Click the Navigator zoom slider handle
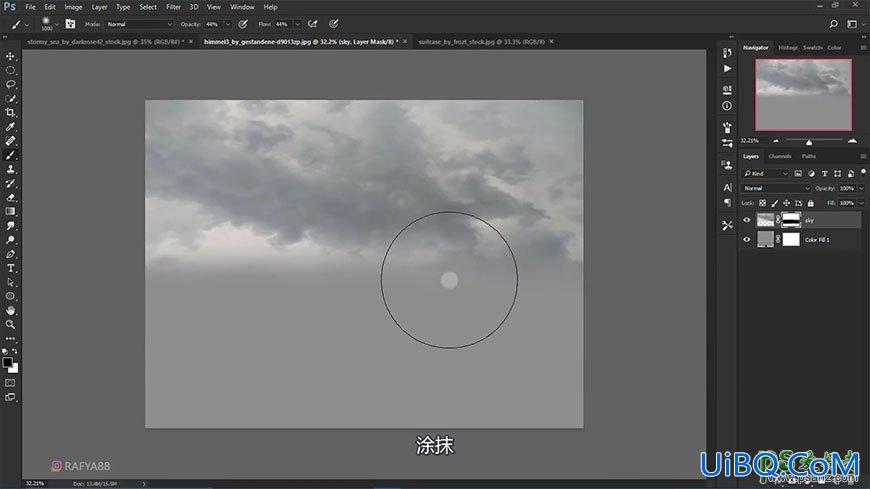Viewport: 870px width, 489px height. (809, 143)
